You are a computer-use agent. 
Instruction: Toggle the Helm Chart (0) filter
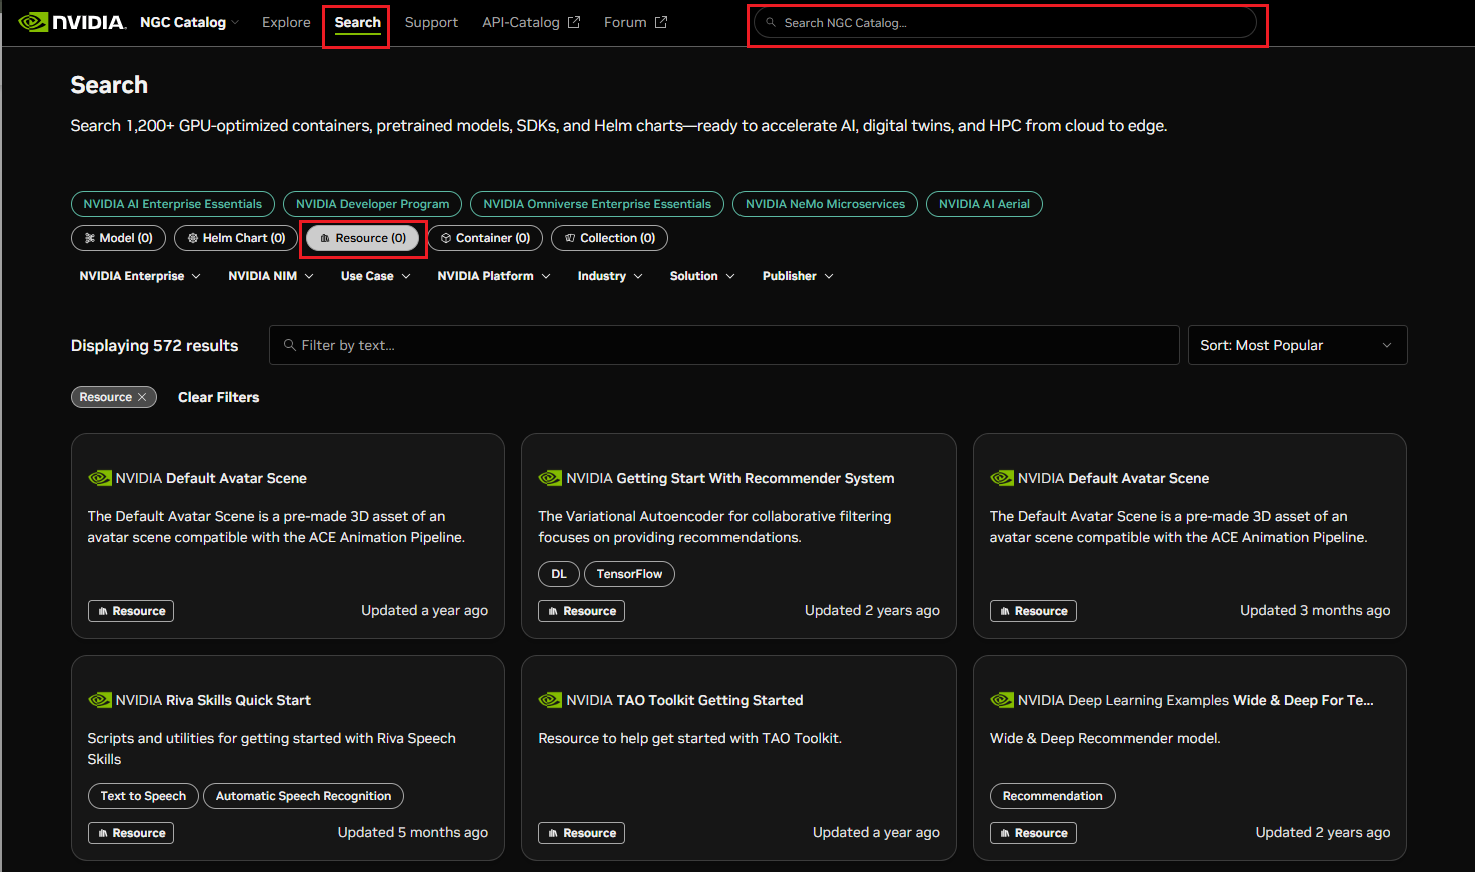tap(236, 238)
